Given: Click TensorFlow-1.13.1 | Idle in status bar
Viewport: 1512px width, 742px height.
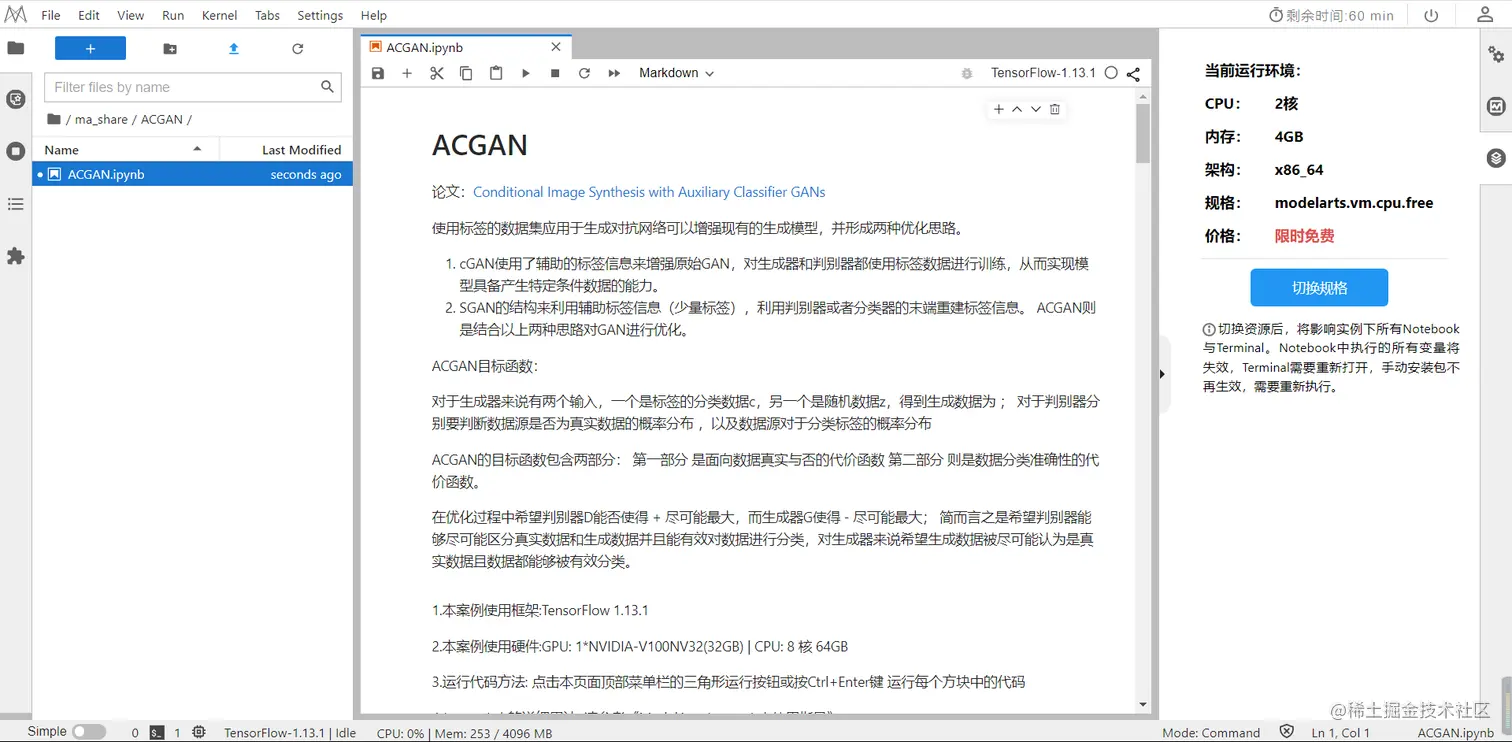Looking at the screenshot, I should pos(290,733).
